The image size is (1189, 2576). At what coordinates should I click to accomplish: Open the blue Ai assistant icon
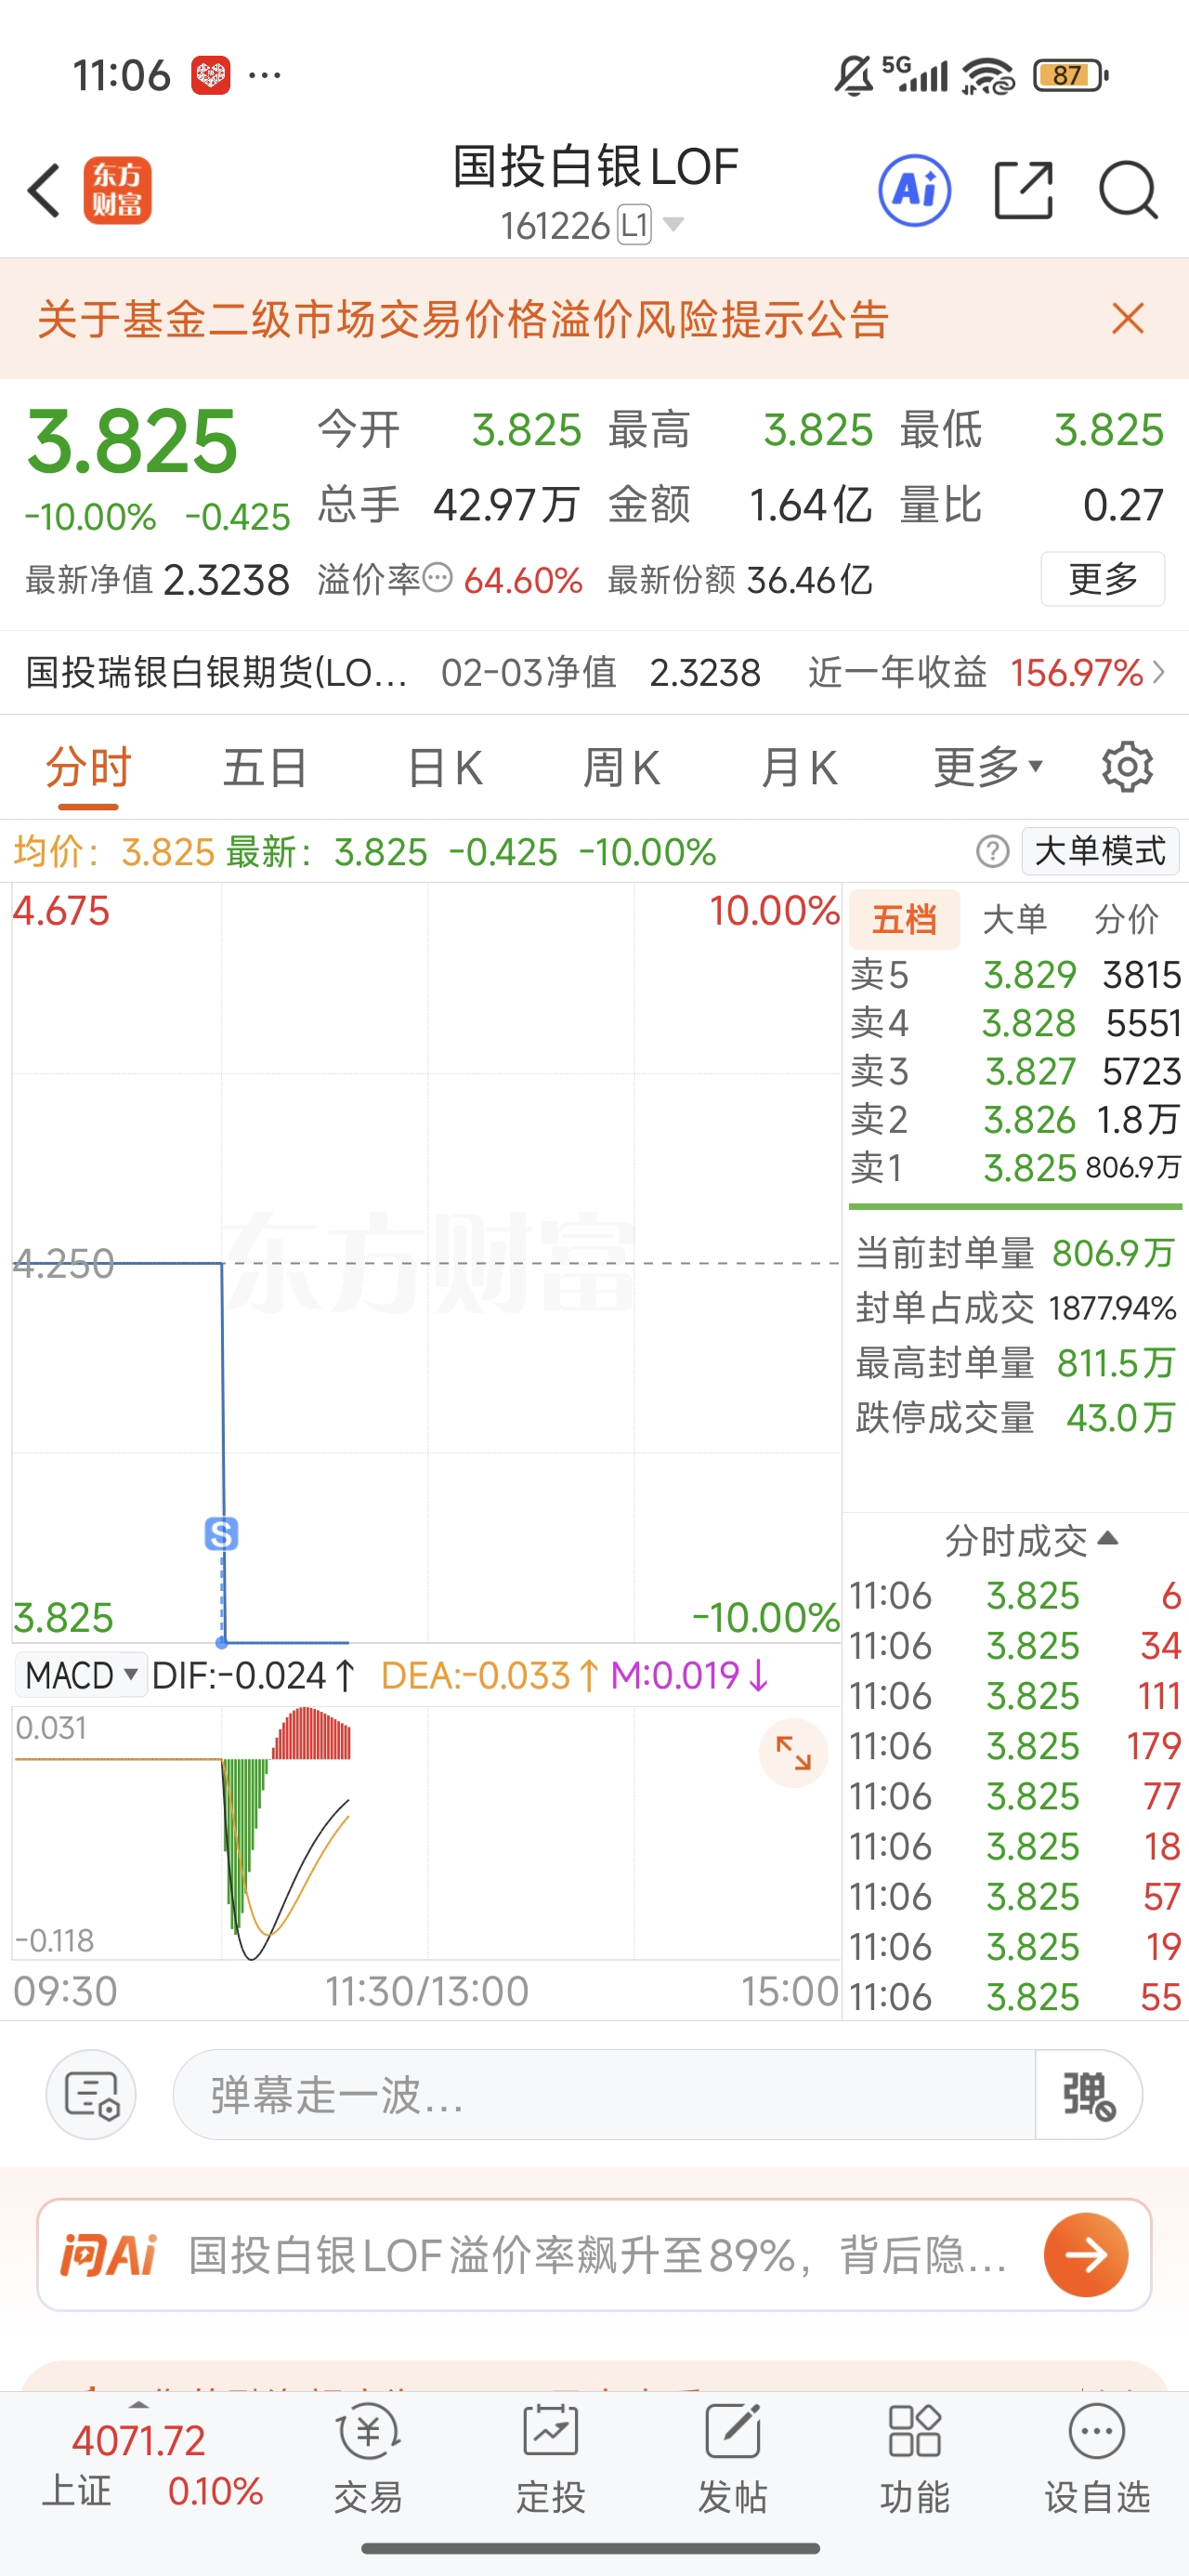coord(914,190)
